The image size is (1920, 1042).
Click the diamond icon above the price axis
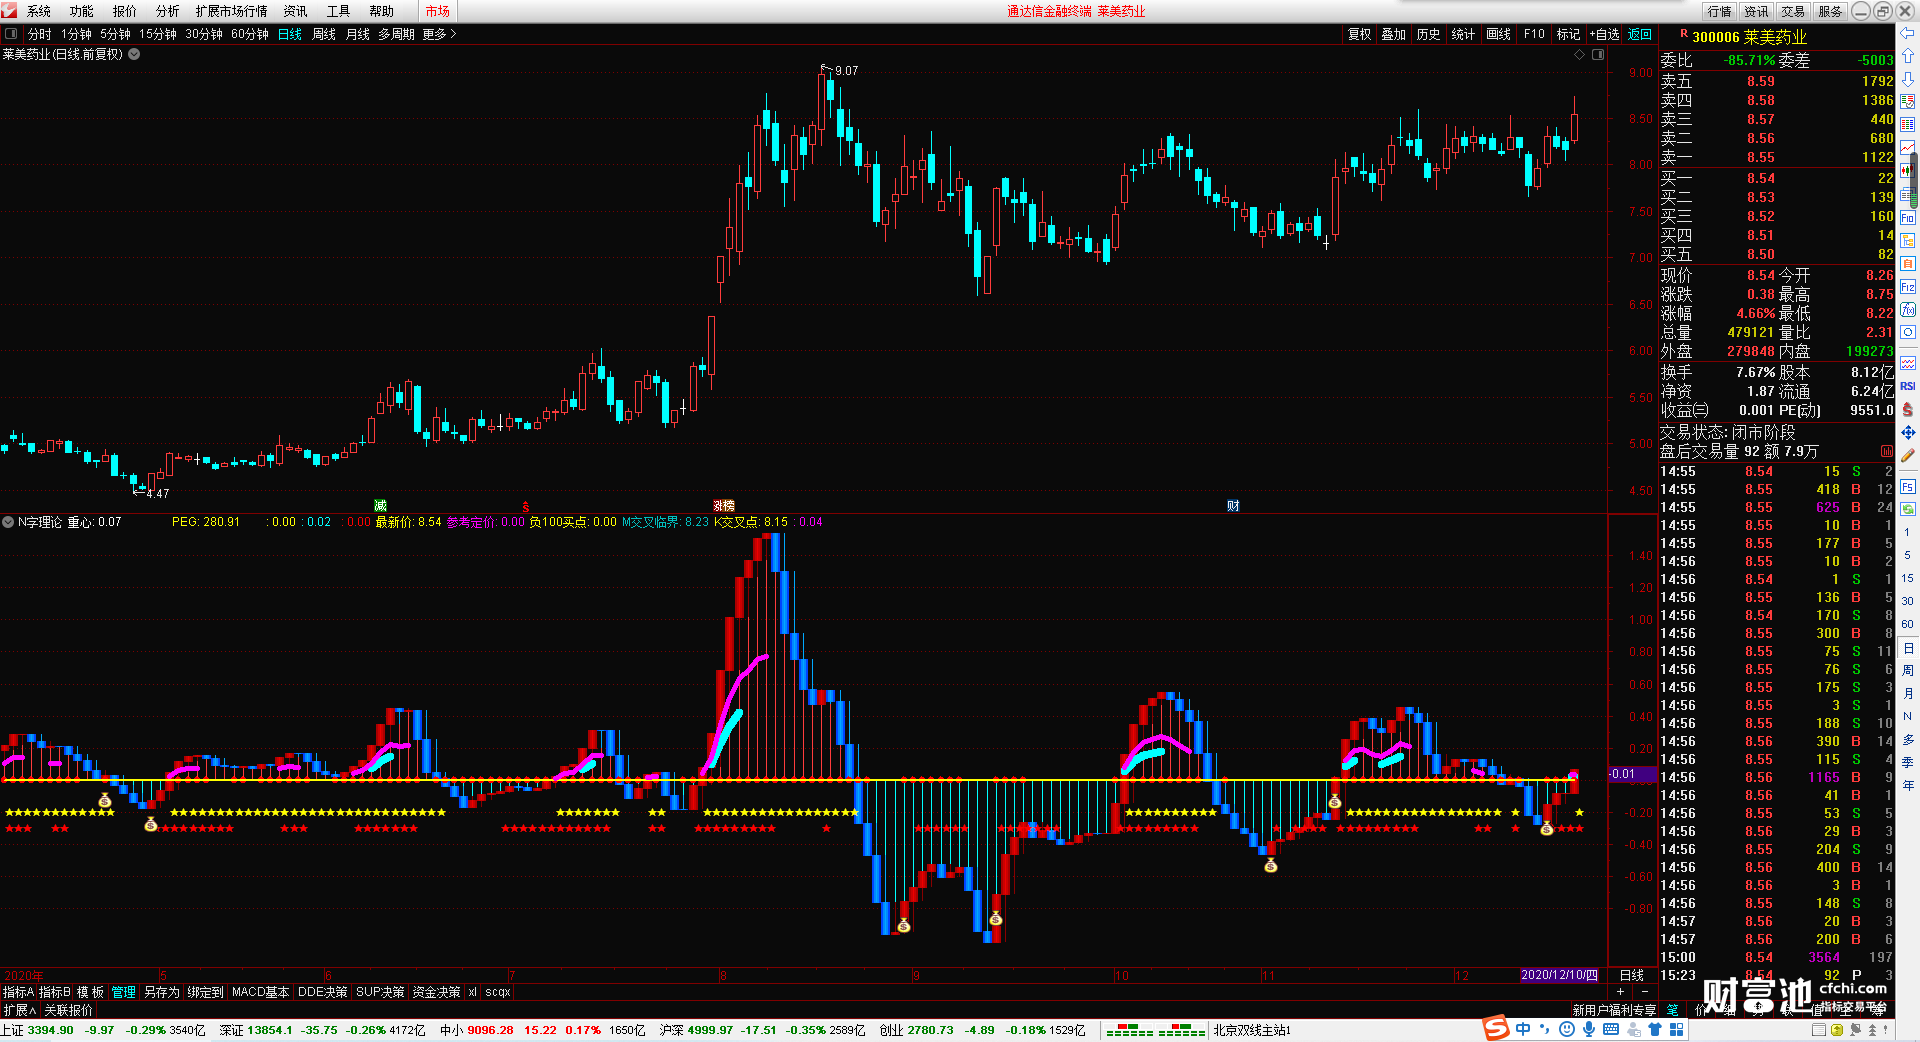pos(1580,54)
